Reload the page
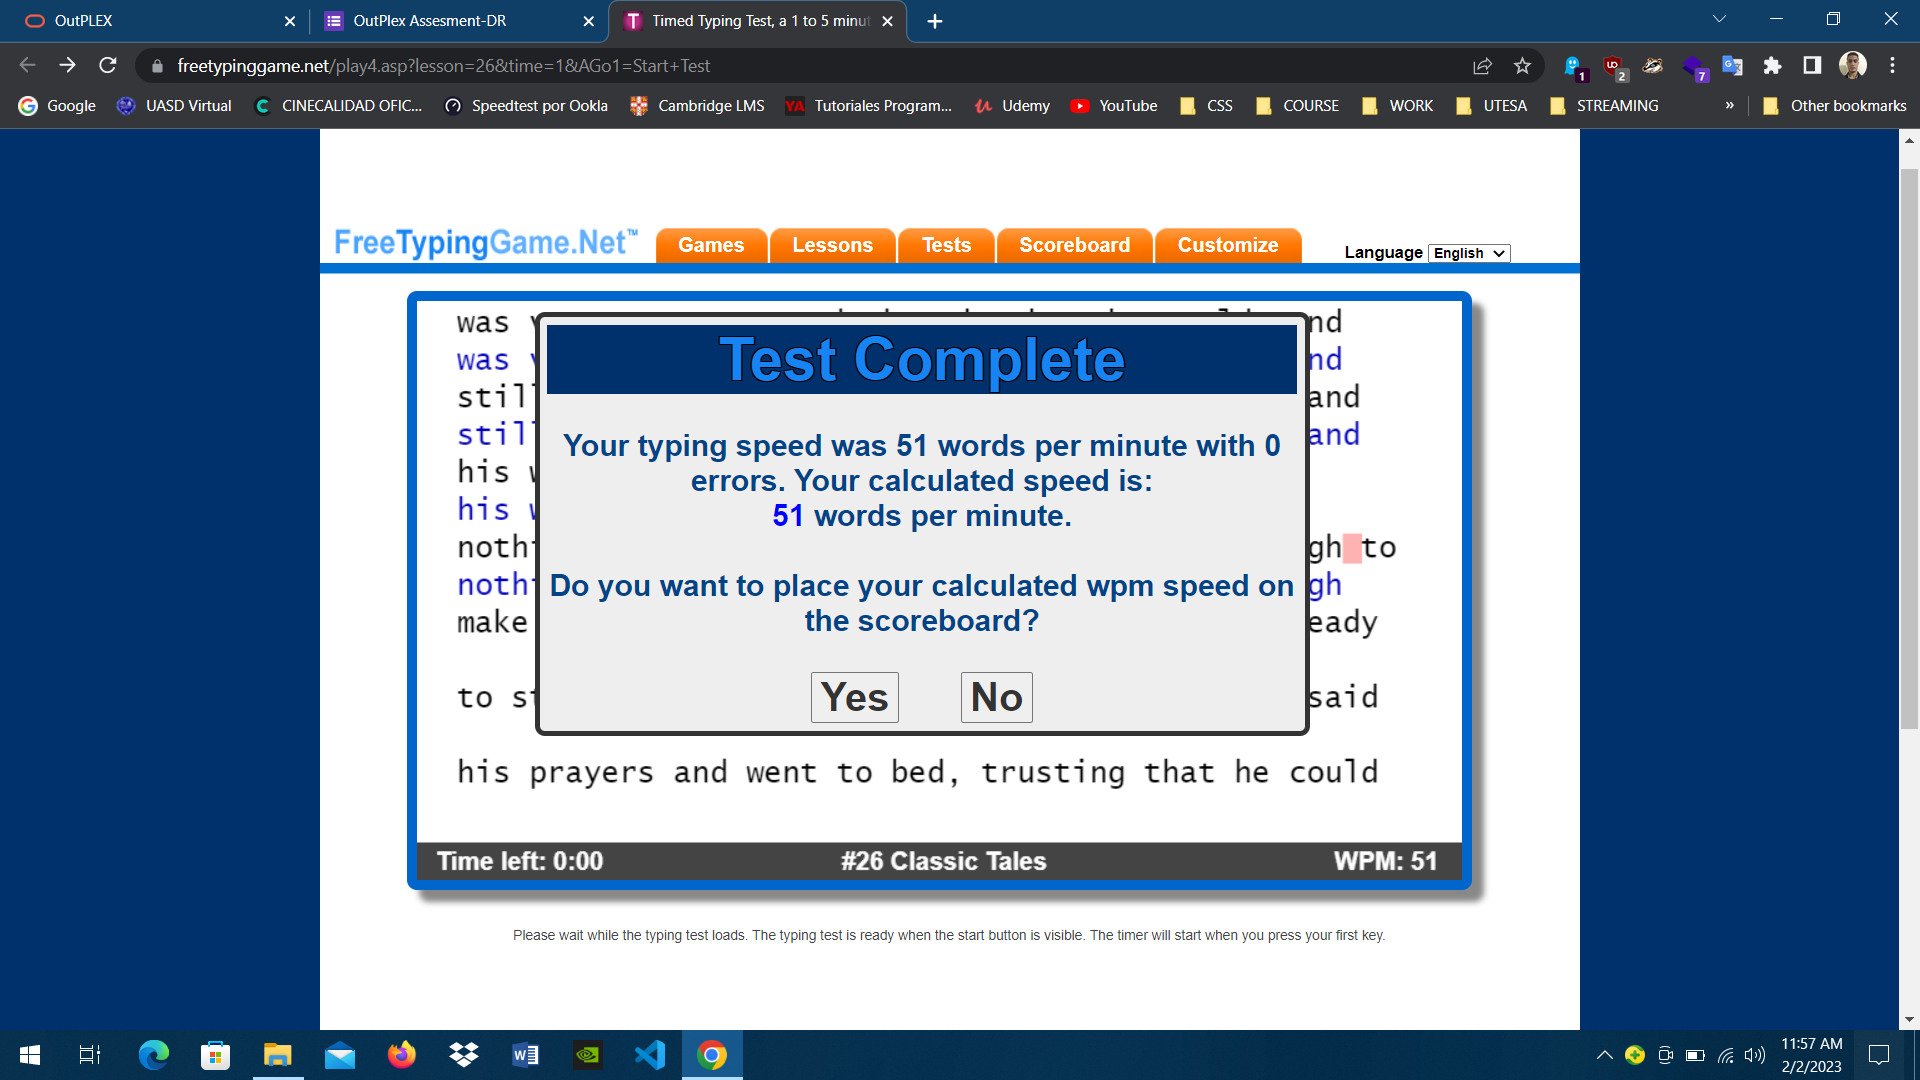The image size is (1920, 1080). click(108, 66)
